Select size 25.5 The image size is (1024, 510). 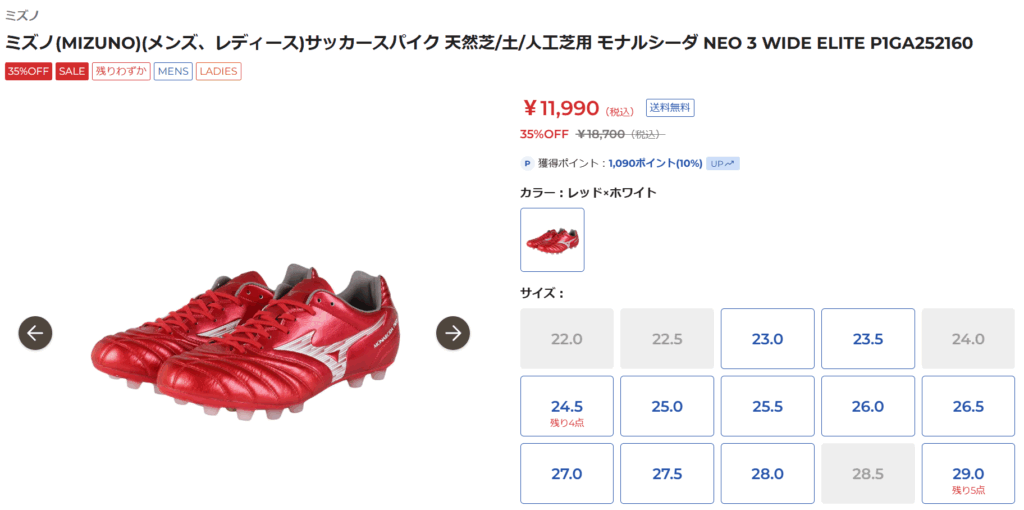click(x=767, y=407)
